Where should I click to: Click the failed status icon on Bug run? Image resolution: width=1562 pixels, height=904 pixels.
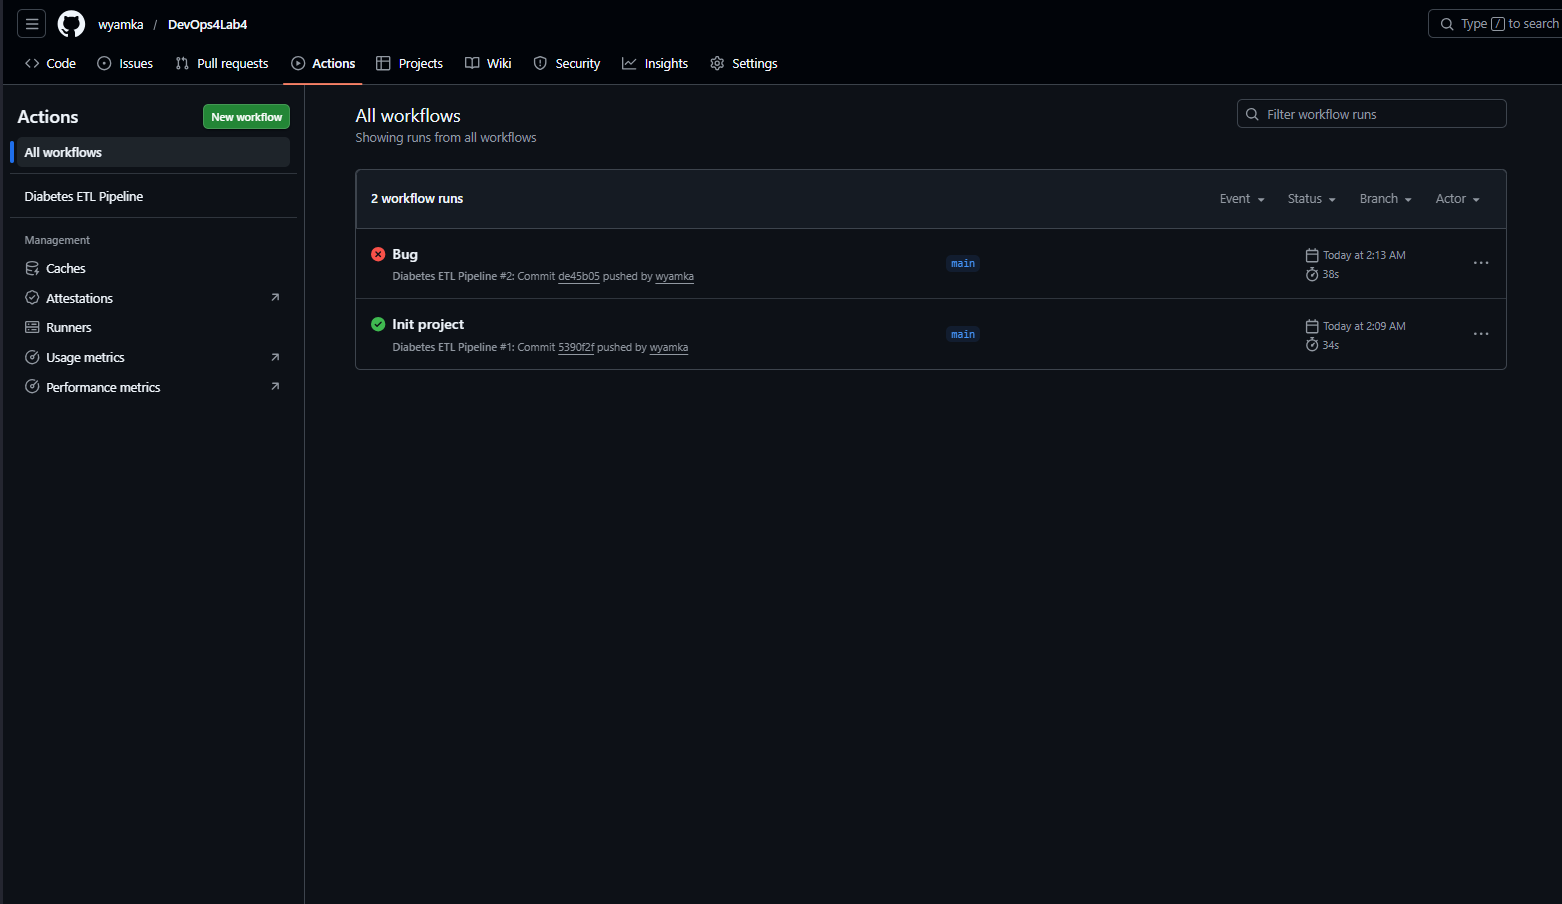(378, 254)
